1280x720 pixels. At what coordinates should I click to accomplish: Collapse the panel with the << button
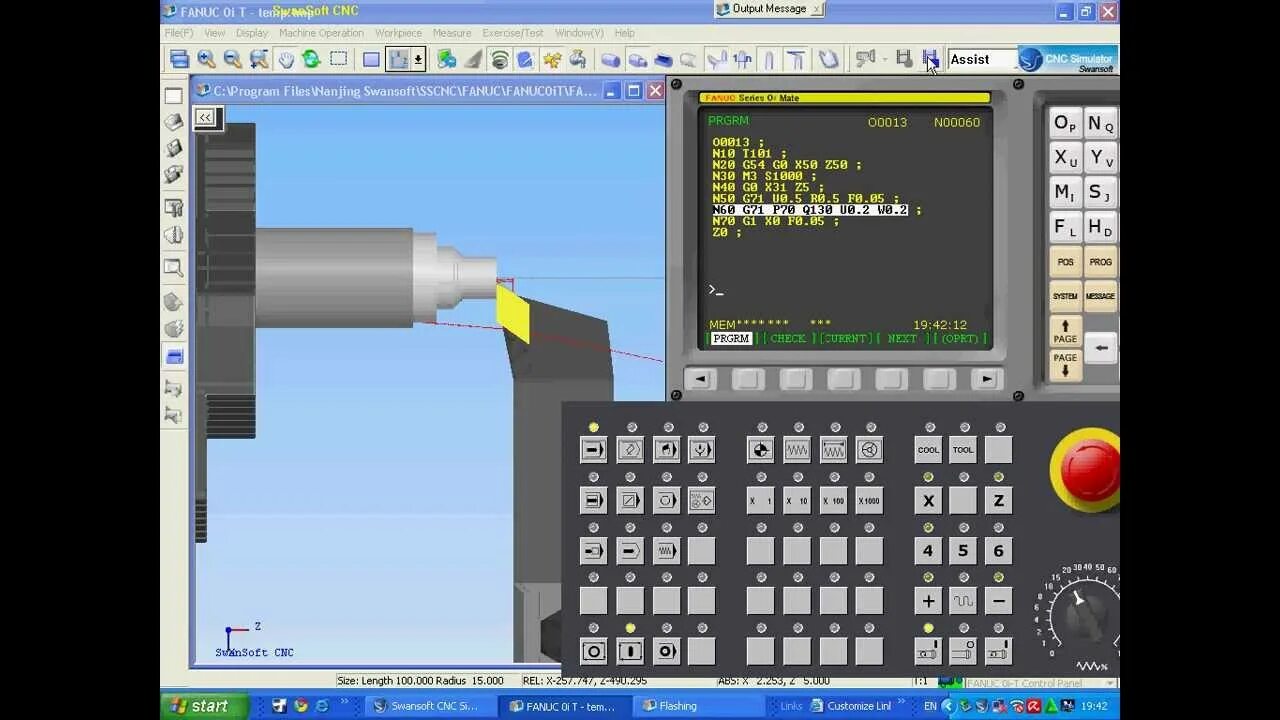point(205,117)
